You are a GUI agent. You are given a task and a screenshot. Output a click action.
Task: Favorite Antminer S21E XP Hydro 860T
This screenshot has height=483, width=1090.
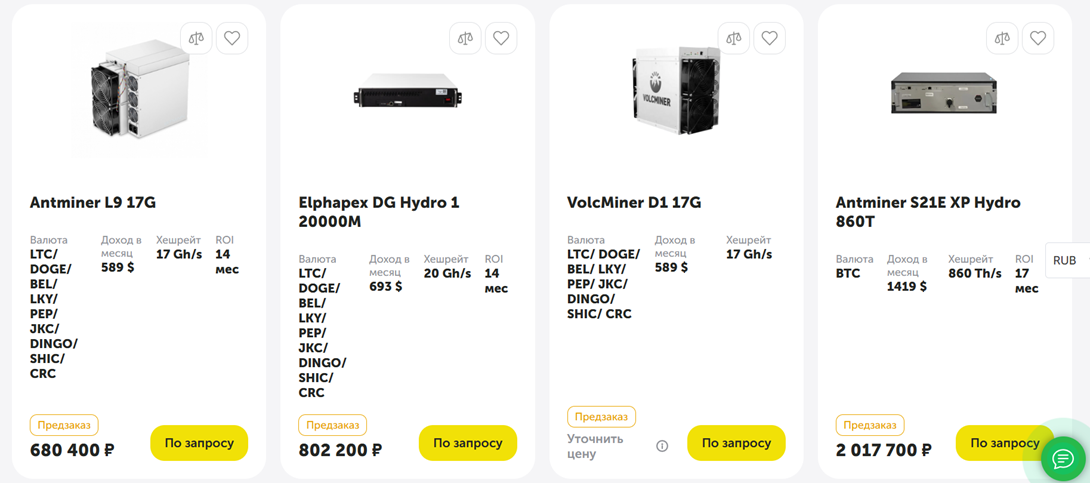coord(1038,39)
